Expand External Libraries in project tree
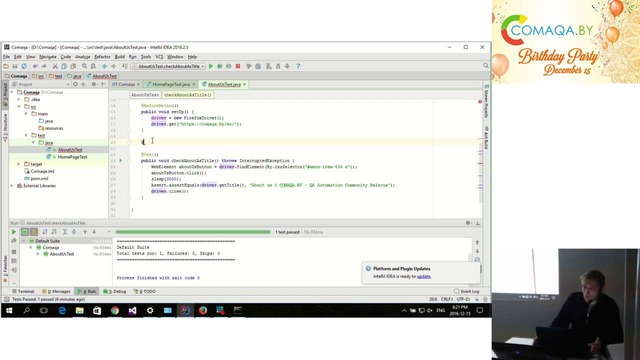The image size is (640, 360). click(12, 186)
